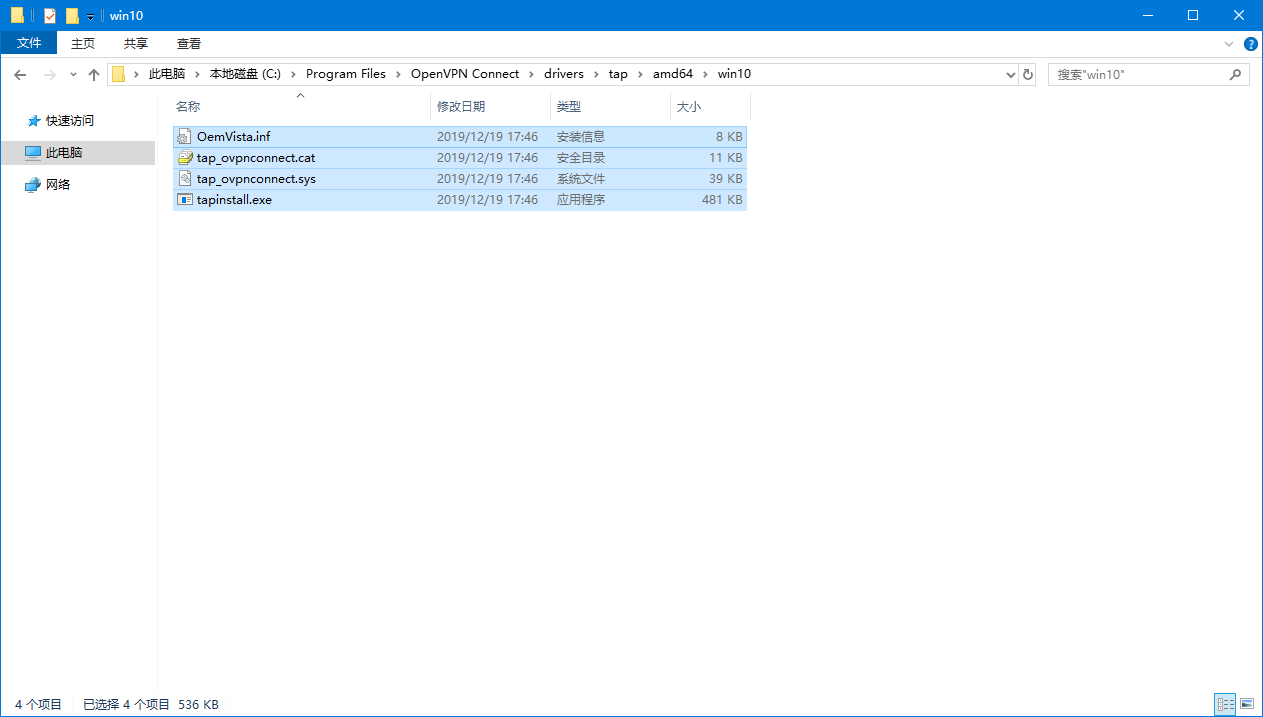Image resolution: width=1263 pixels, height=717 pixels.
Task: Select the file name tap_ovpnconnect.sys
Action: pyautogui.click(x=256, y=179)
